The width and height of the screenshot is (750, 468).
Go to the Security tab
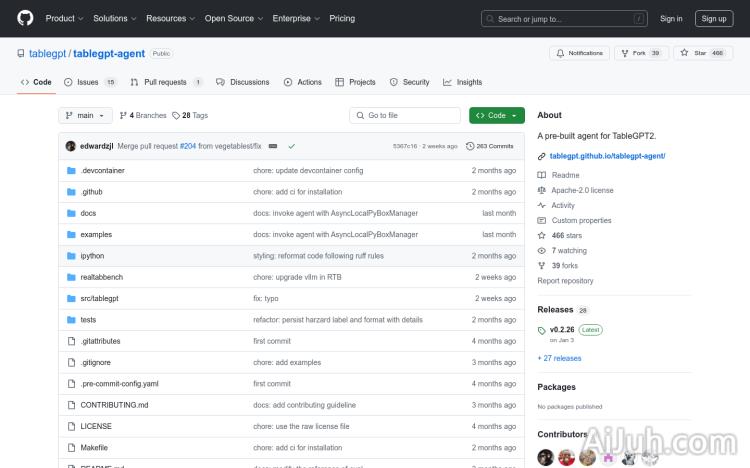[410, 82]
